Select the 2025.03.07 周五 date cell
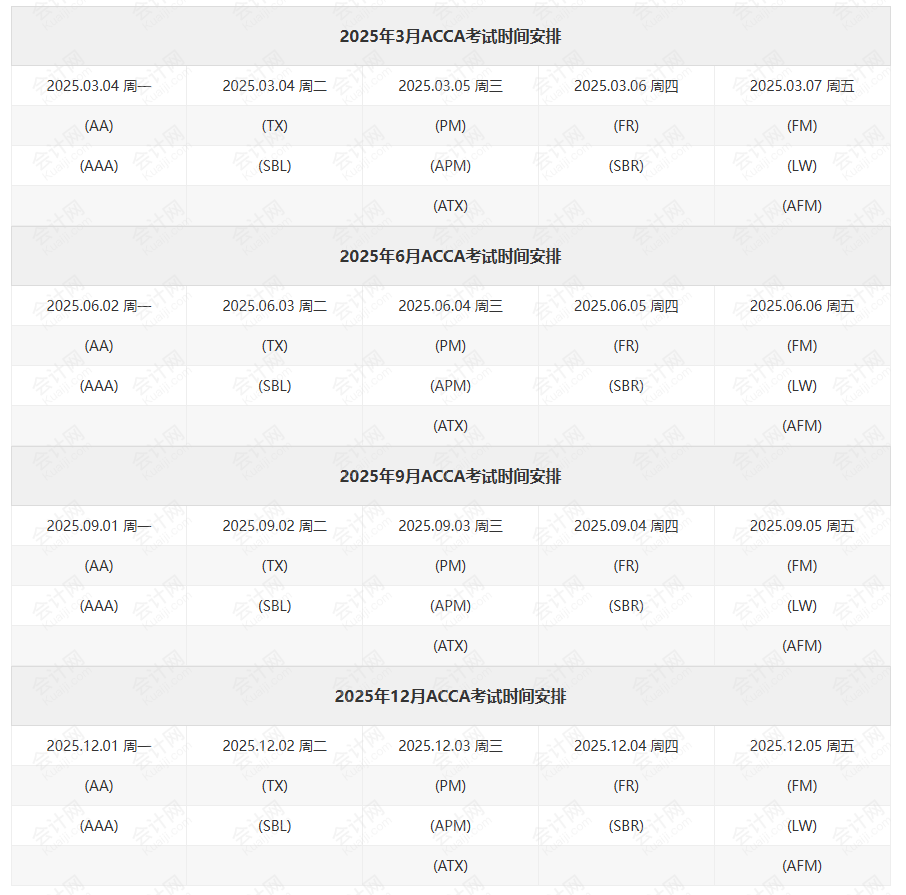Viewport: 906px width, 895px height. (x=802, y=86)
